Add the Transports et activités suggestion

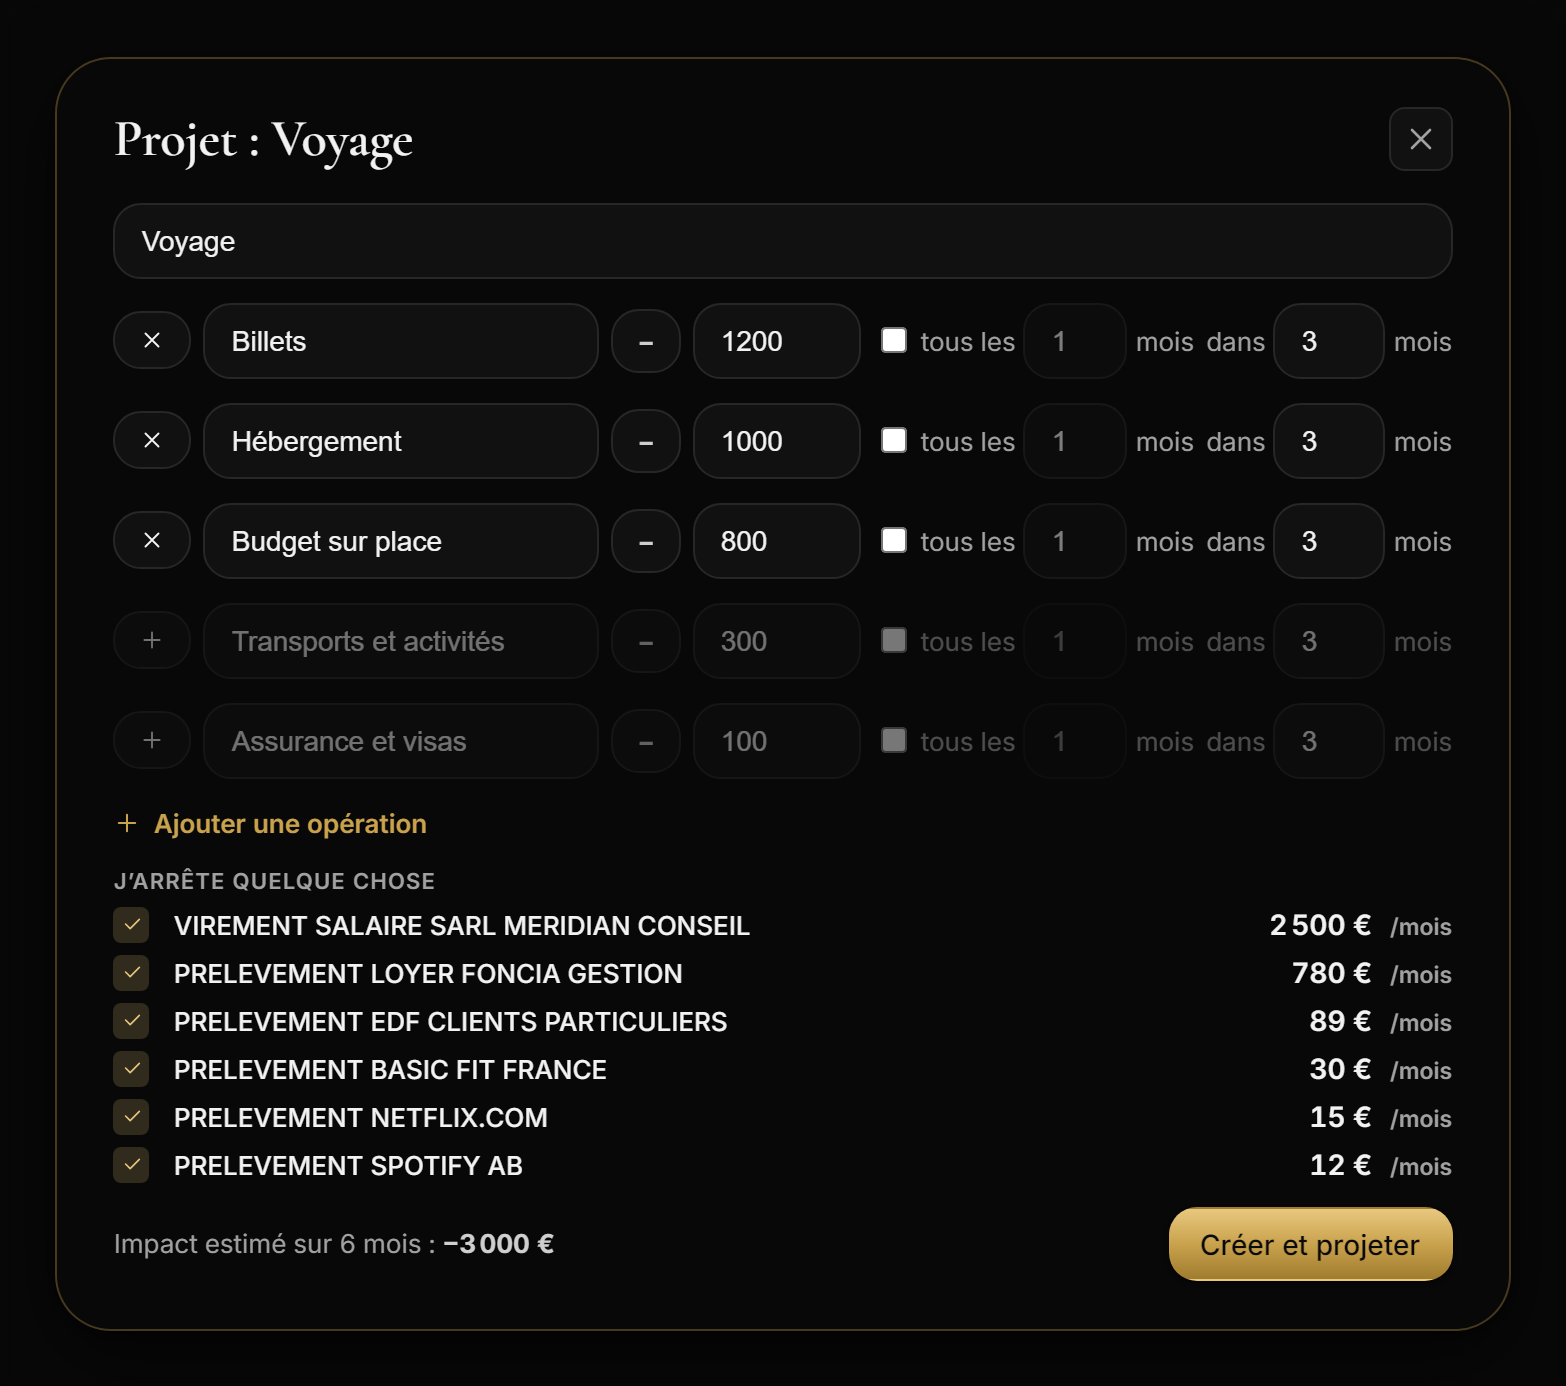[x=152, y=641]
